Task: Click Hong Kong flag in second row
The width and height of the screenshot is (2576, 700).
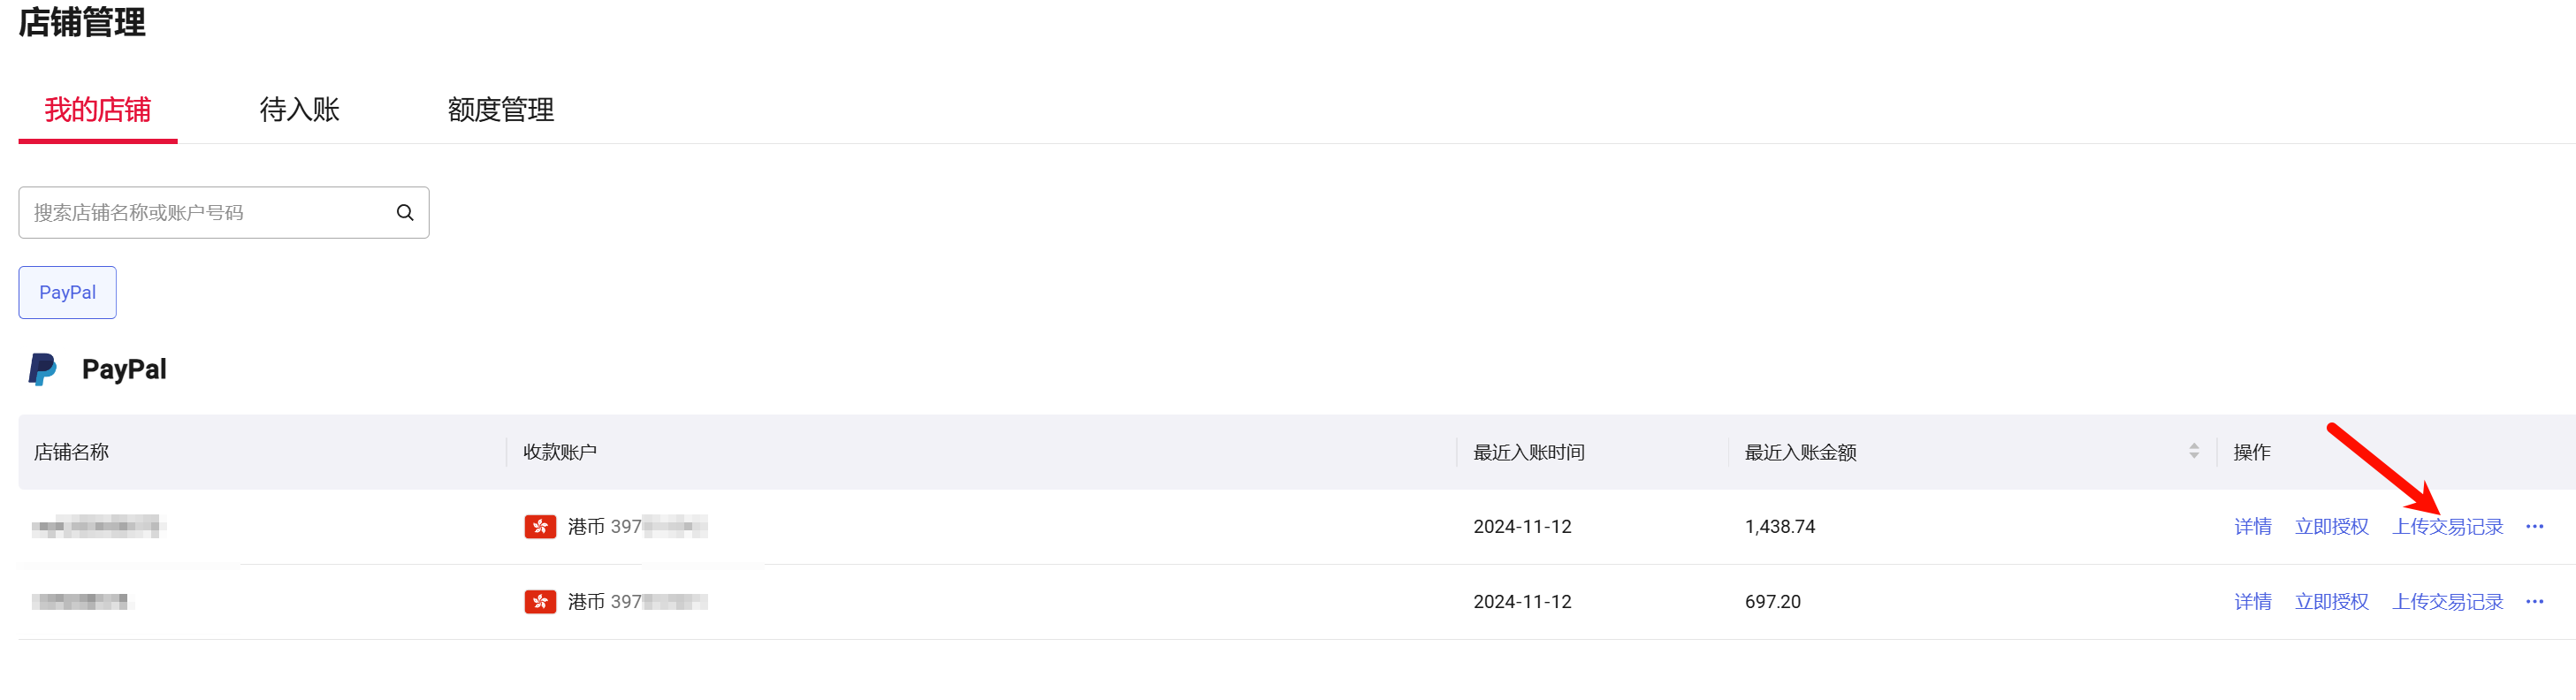Action: coord(540,602)
